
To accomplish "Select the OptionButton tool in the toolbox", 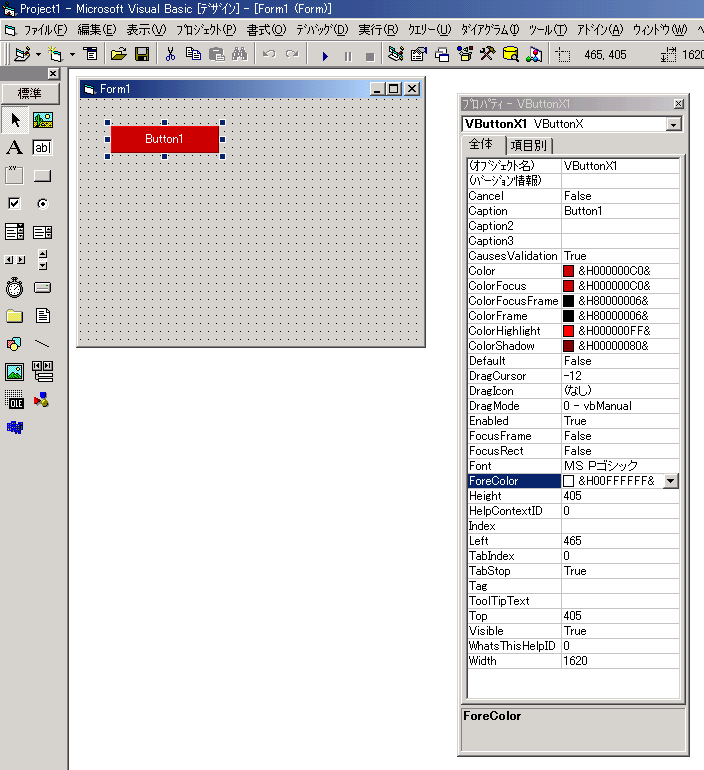I will click(x=43, y=203).
